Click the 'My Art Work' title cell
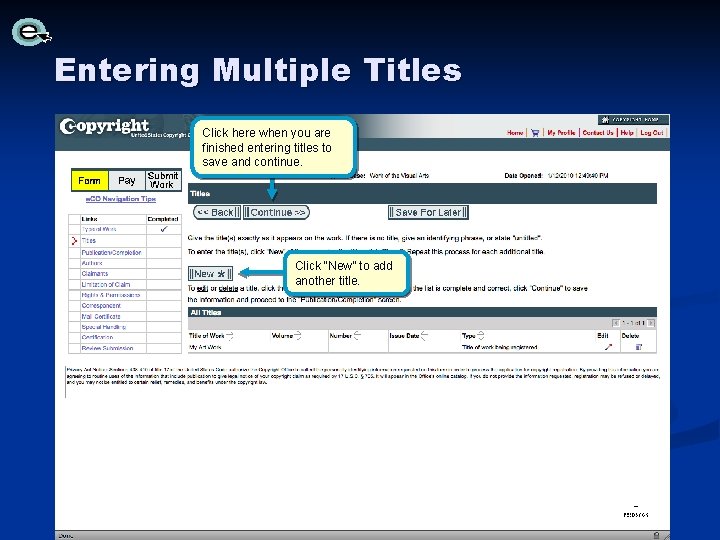The height and width of the screenshot is (540, 720). (x=205, y=348)
